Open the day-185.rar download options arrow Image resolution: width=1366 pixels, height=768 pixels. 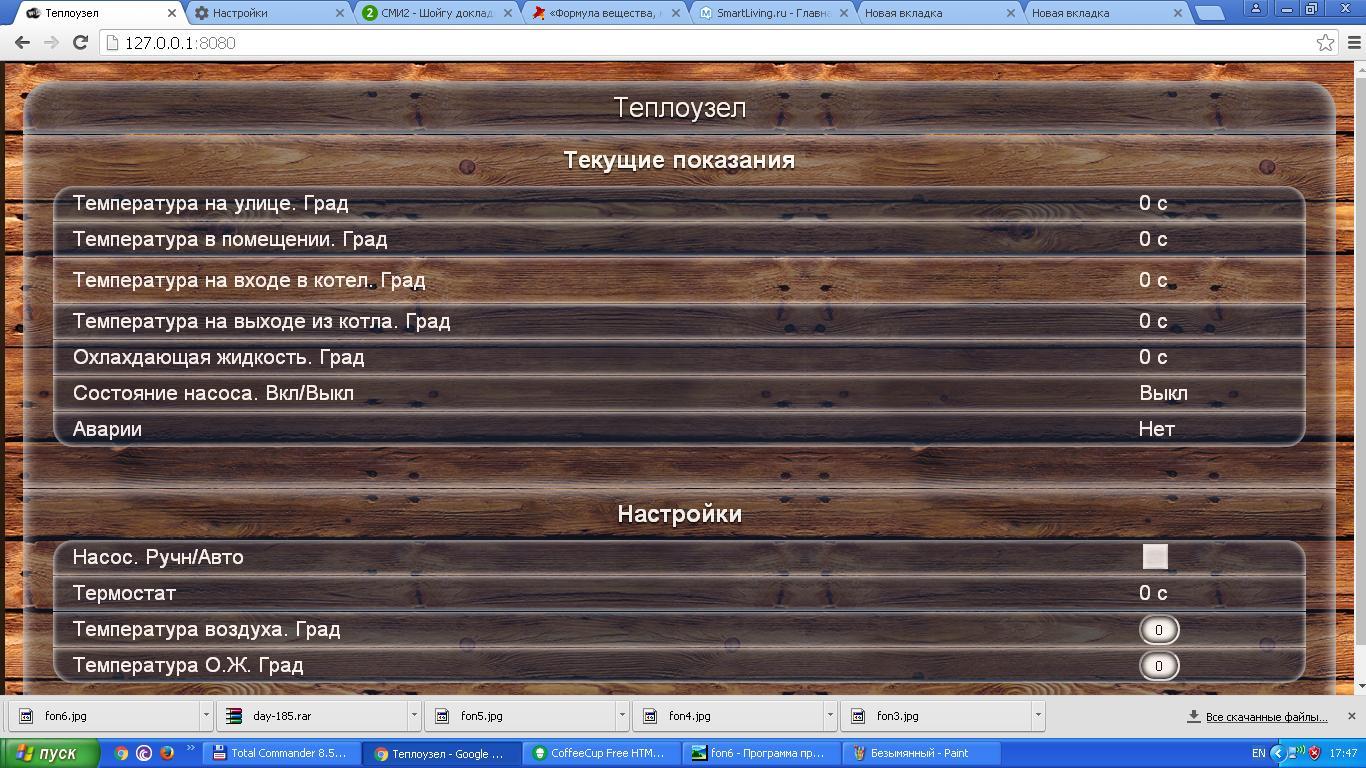coord(414,716)
